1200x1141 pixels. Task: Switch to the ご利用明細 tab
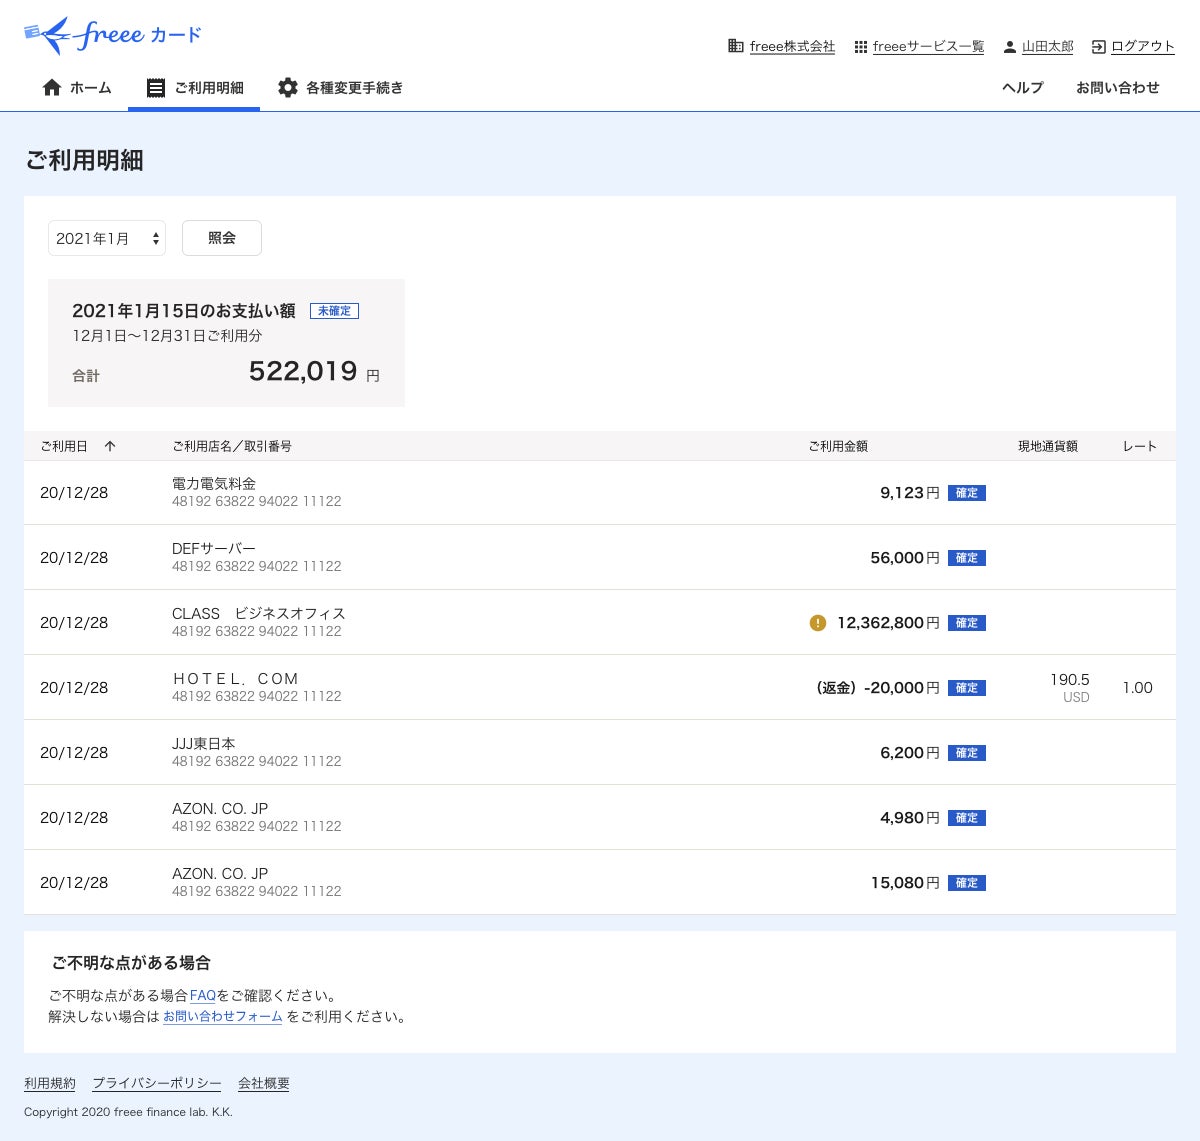point(194,88)
